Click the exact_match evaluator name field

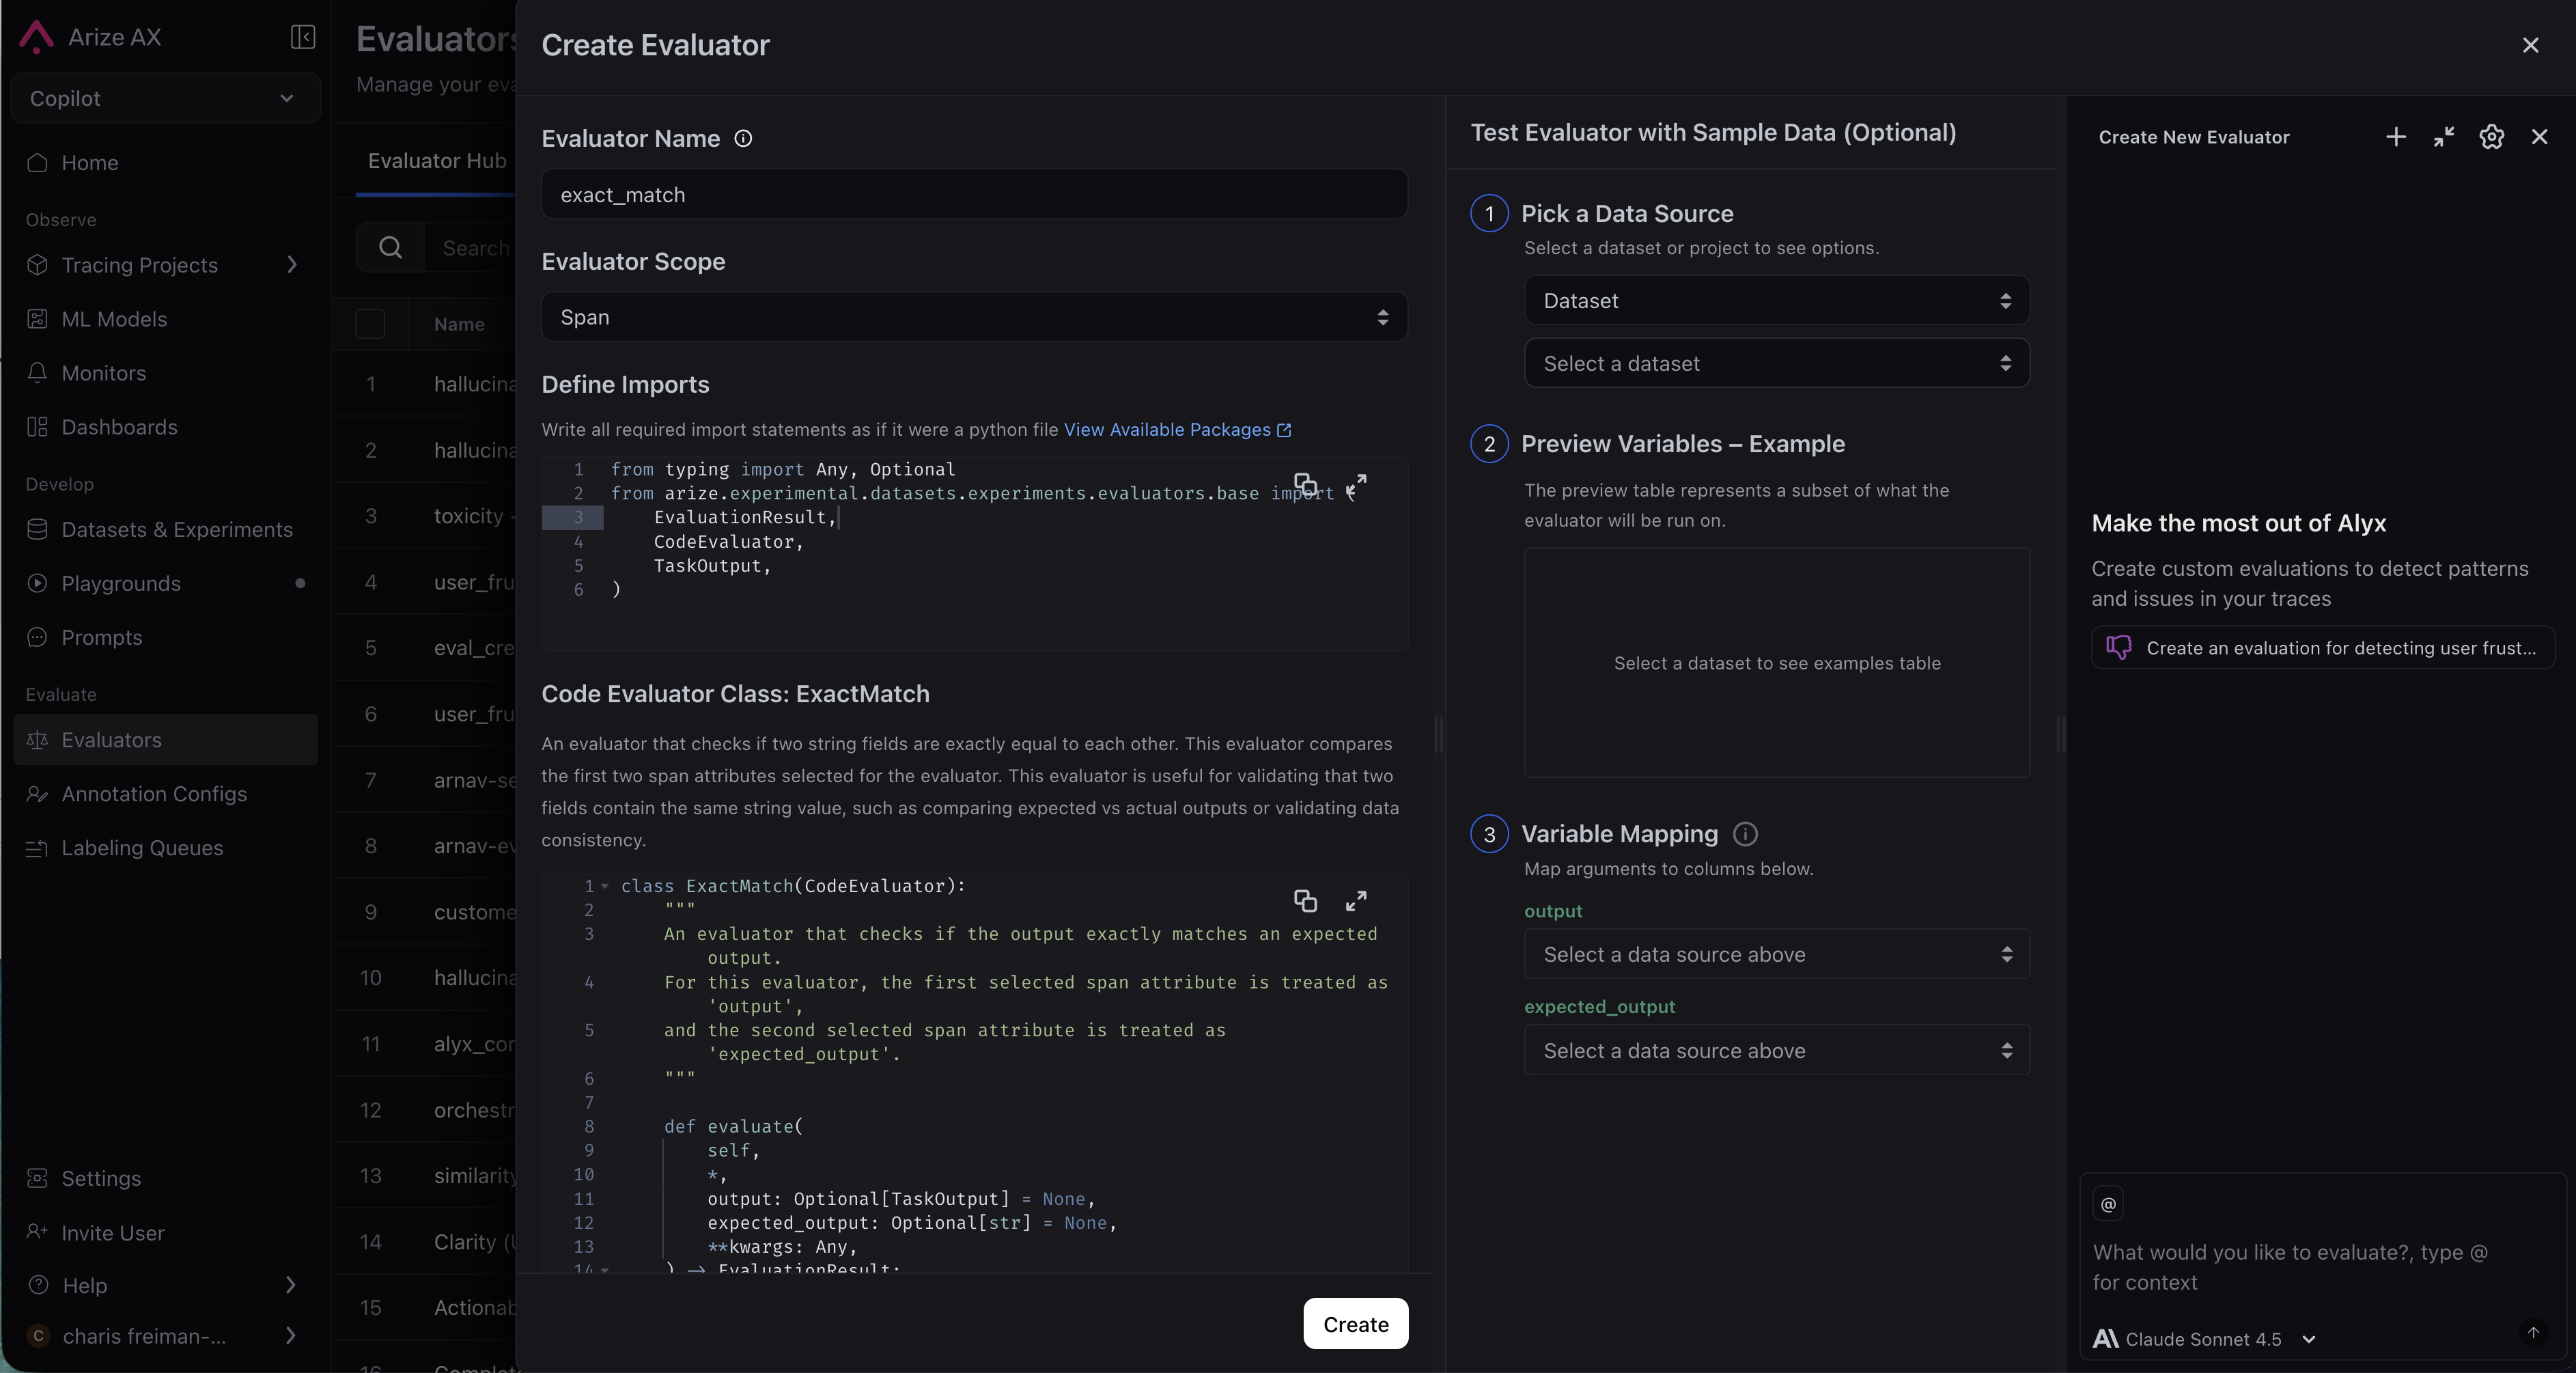(x=974, y=194)
